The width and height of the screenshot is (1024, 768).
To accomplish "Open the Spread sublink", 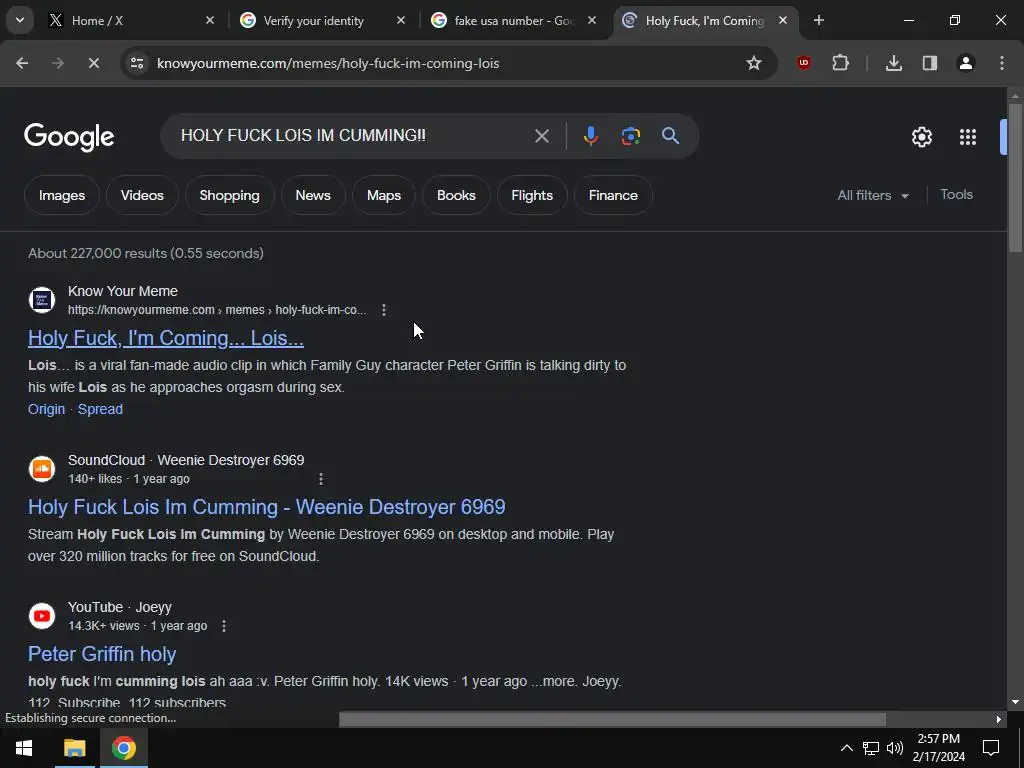I will pyautogui.click(x=100, y=409).
